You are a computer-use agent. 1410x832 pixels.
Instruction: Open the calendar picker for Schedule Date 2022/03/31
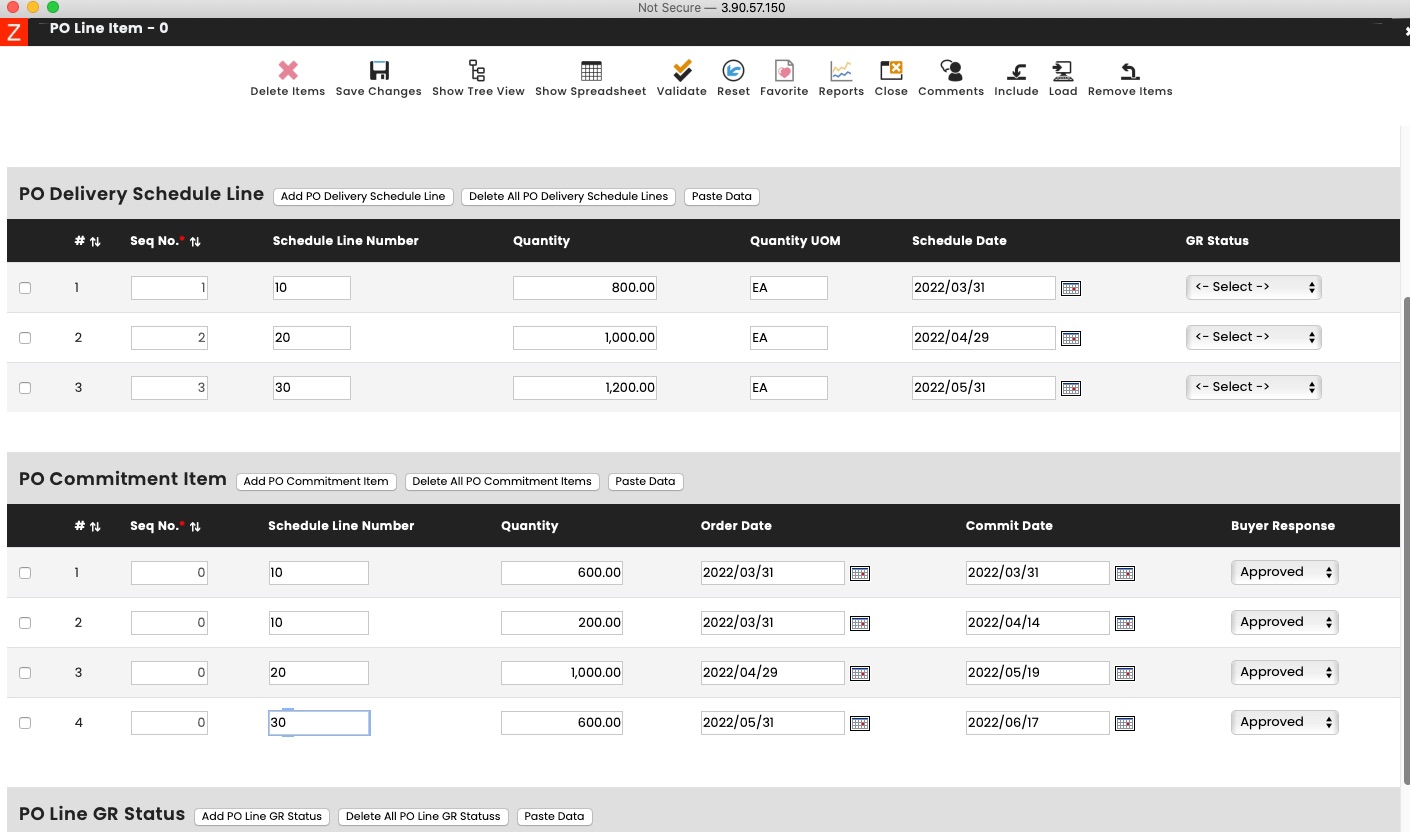[1070, 288]
